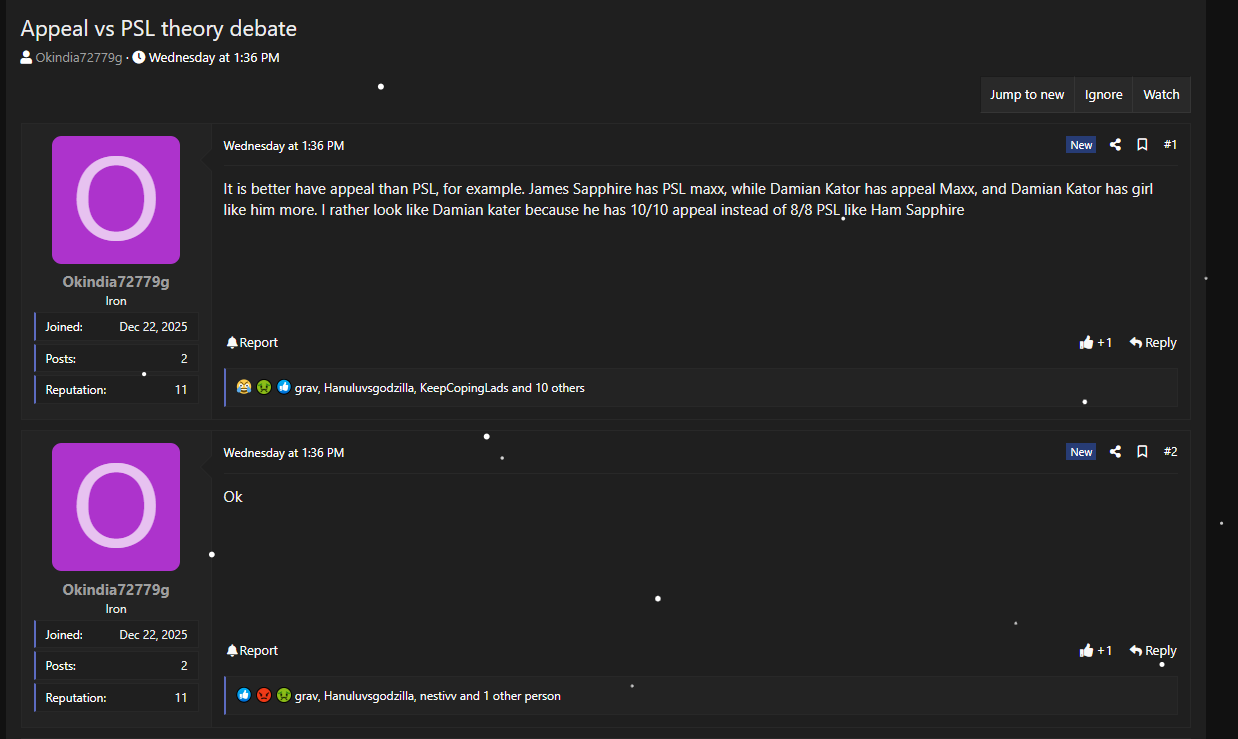
Task: Expand the "1 other person" reactions on post #2
Action: click(521, 696)
